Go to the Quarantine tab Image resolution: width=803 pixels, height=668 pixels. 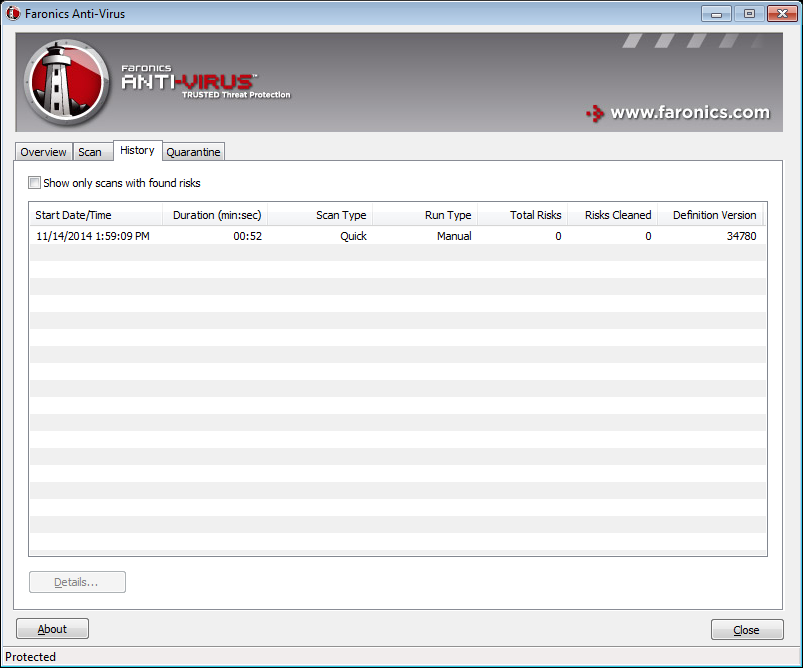tap(193, 152)
